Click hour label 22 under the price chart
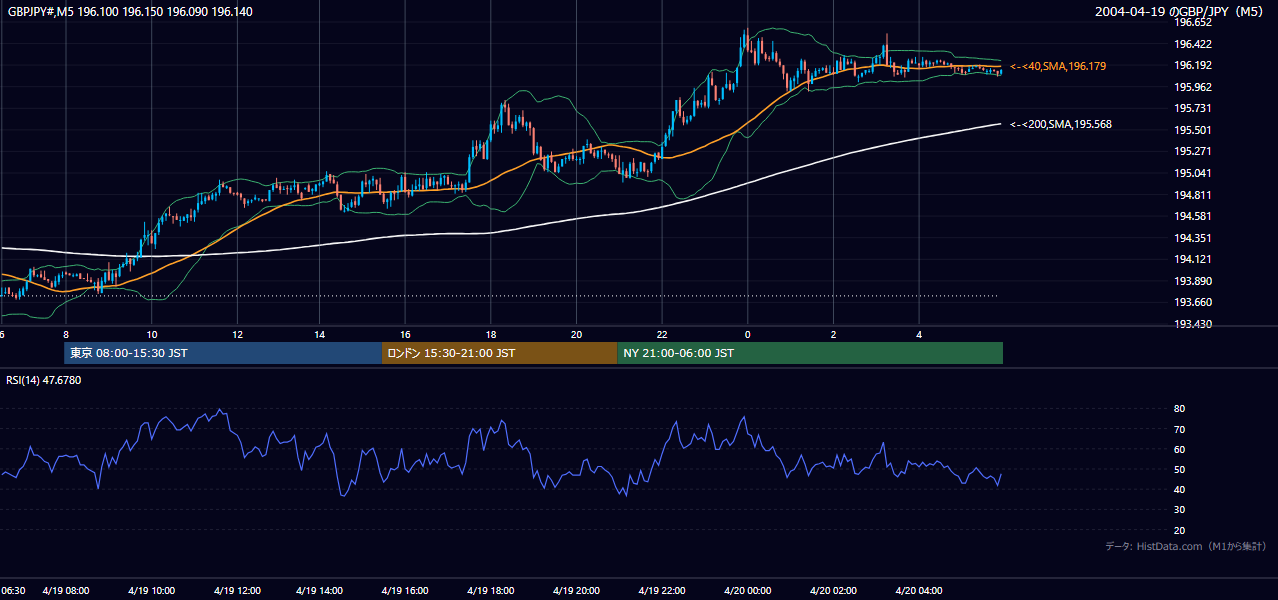Screen dimensions: 1278x600 (662, 334)
